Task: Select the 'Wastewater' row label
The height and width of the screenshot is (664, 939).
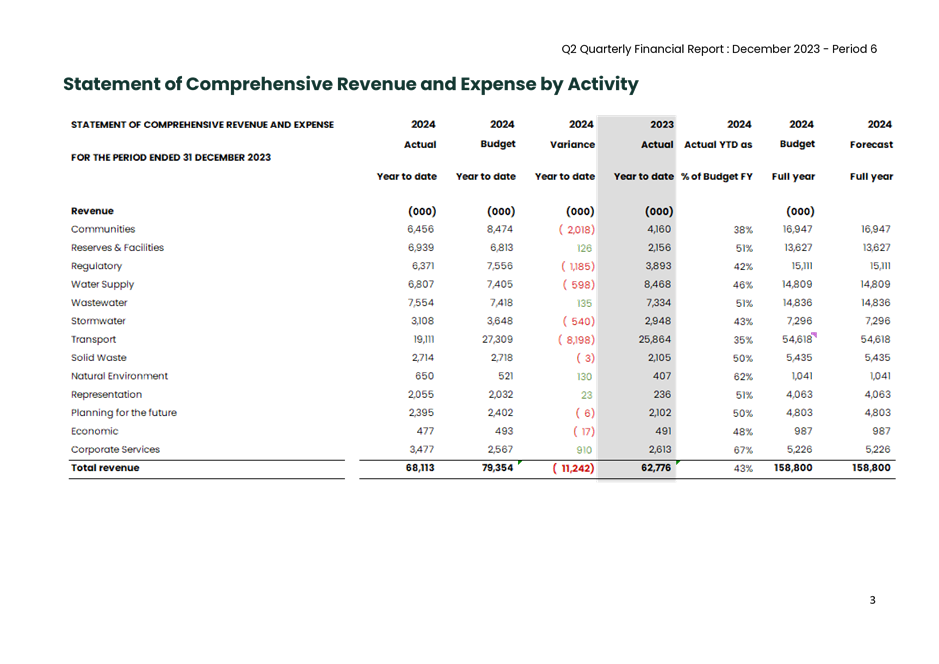Action: pyautogui.click(x=99, y=303)
